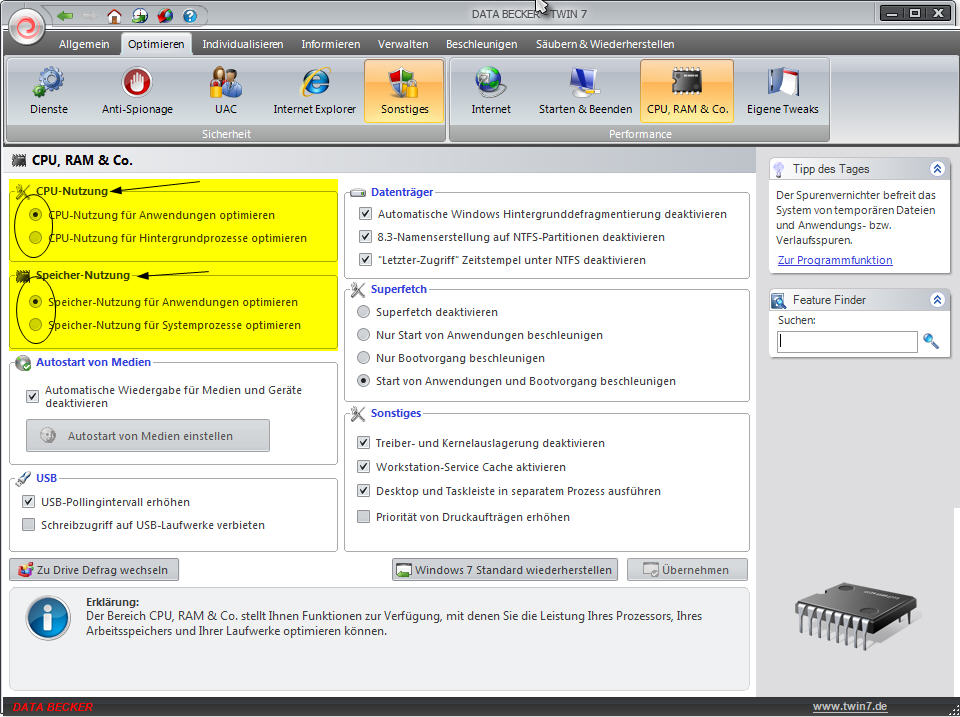This screenshot has width=960, height=717.
Task: Select Nur Start von Anwendungen beschleunigen
Action: [363, 335]
